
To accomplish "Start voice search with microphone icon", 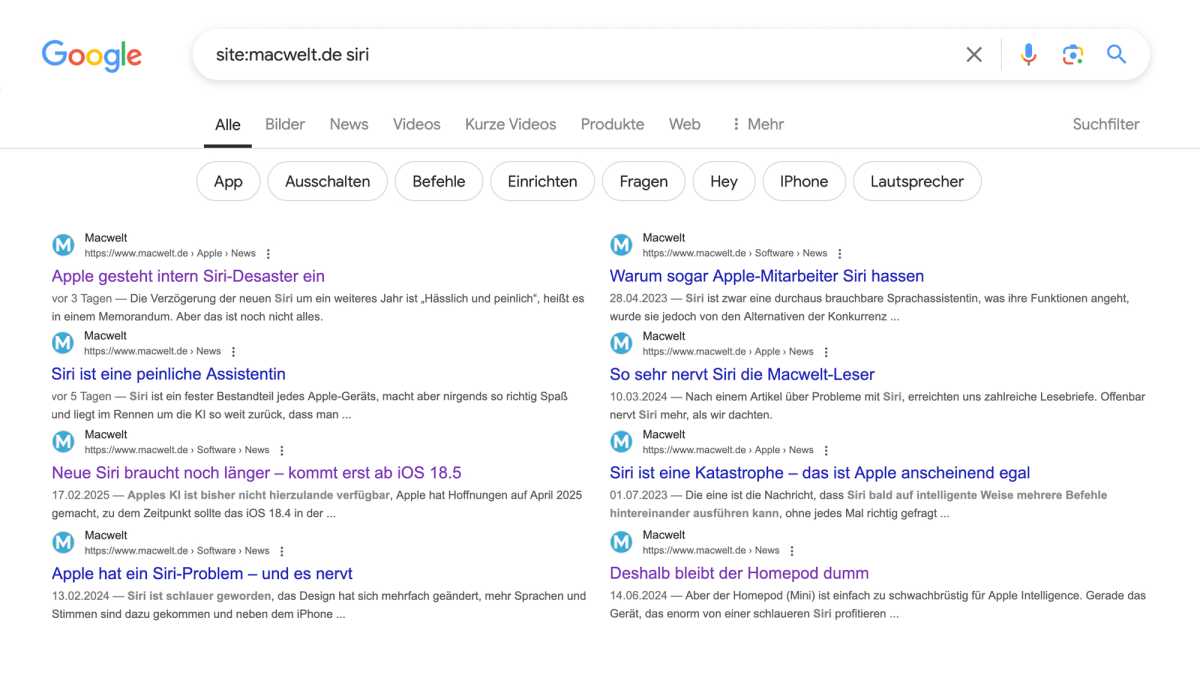I will point(1028,55).
